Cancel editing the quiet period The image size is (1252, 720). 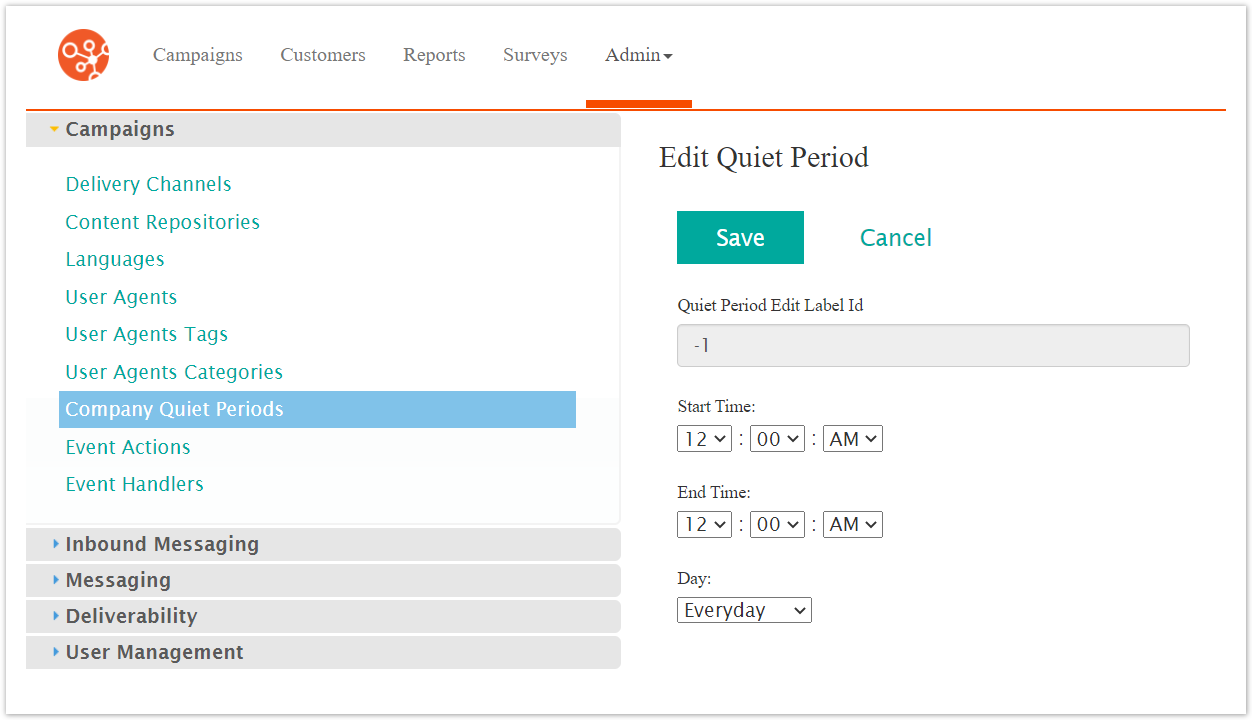[x=895, y=237]
